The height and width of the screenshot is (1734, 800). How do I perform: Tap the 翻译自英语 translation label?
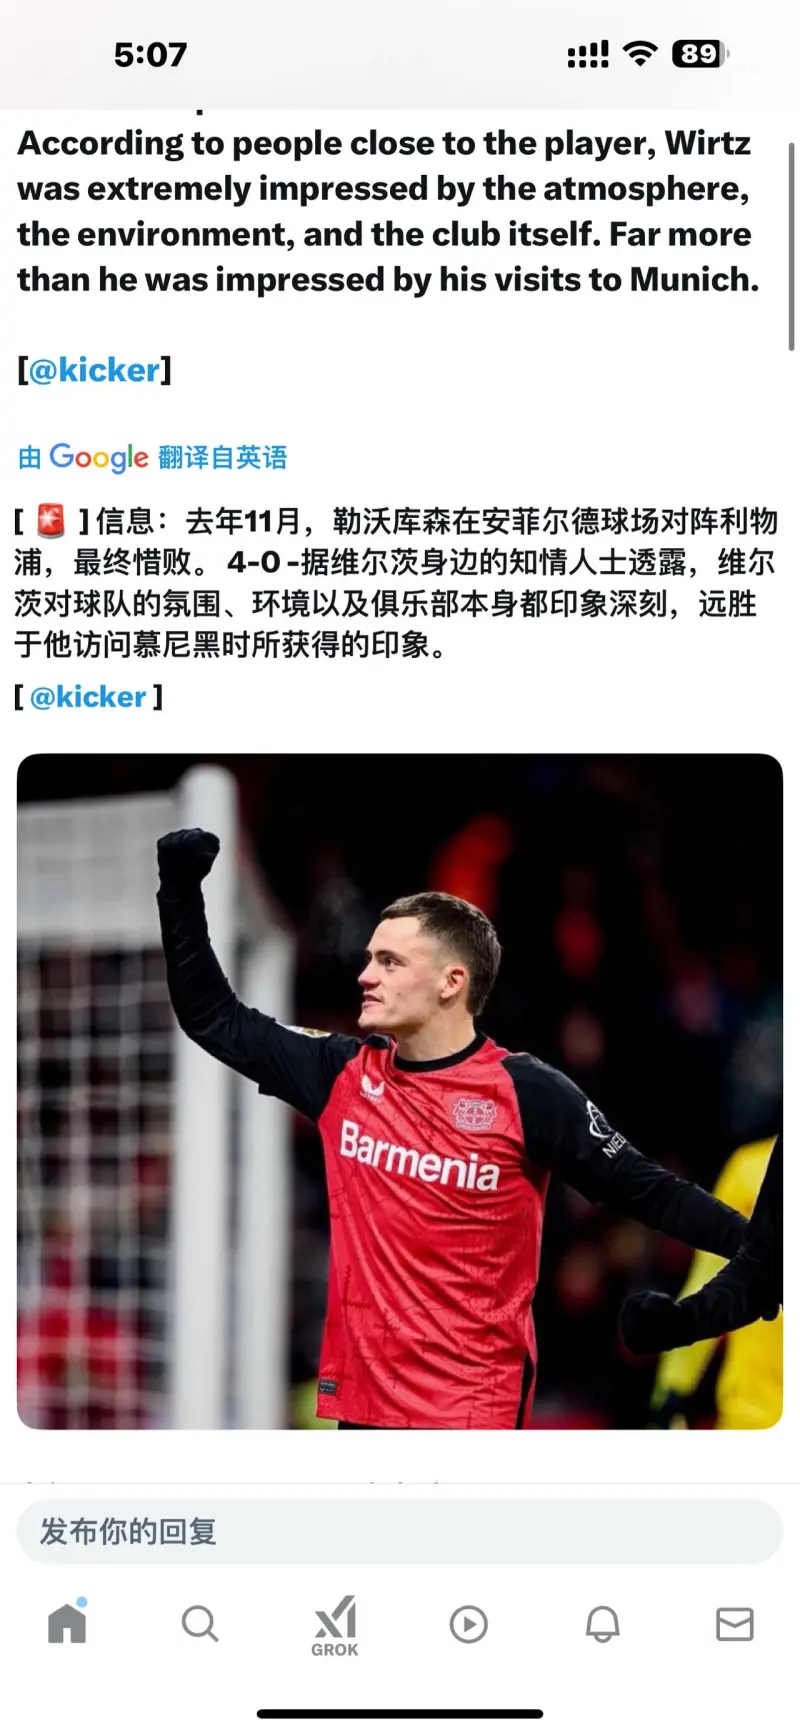point(223,458)
